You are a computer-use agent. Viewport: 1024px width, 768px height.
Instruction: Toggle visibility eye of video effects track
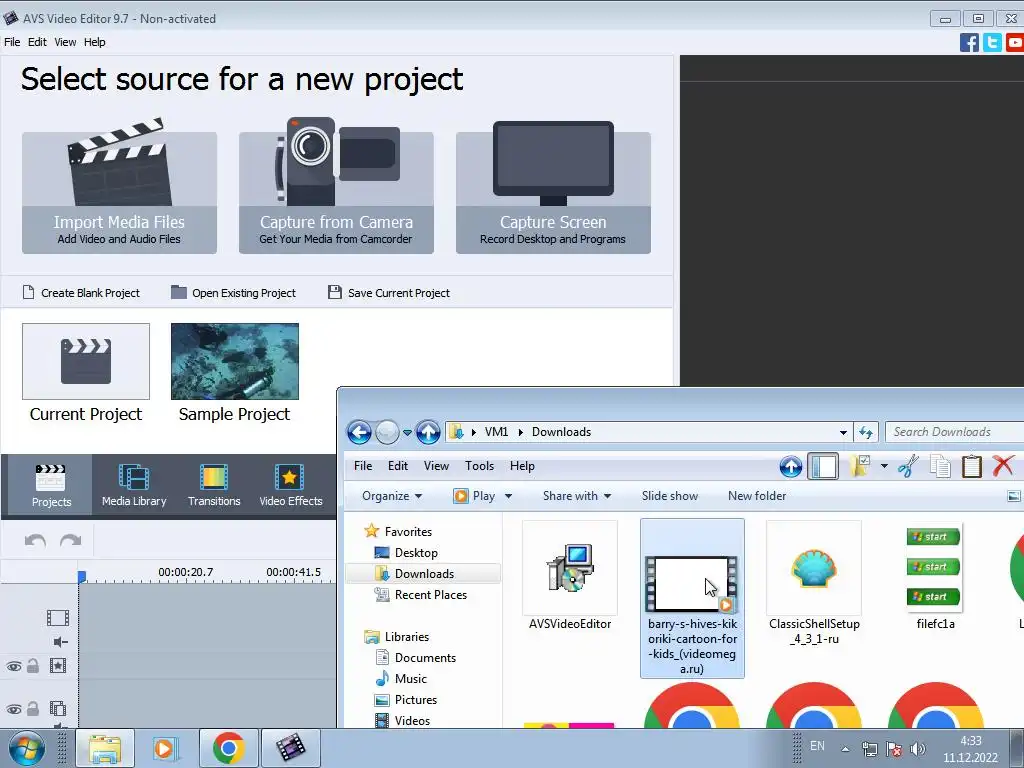(14, 666)
